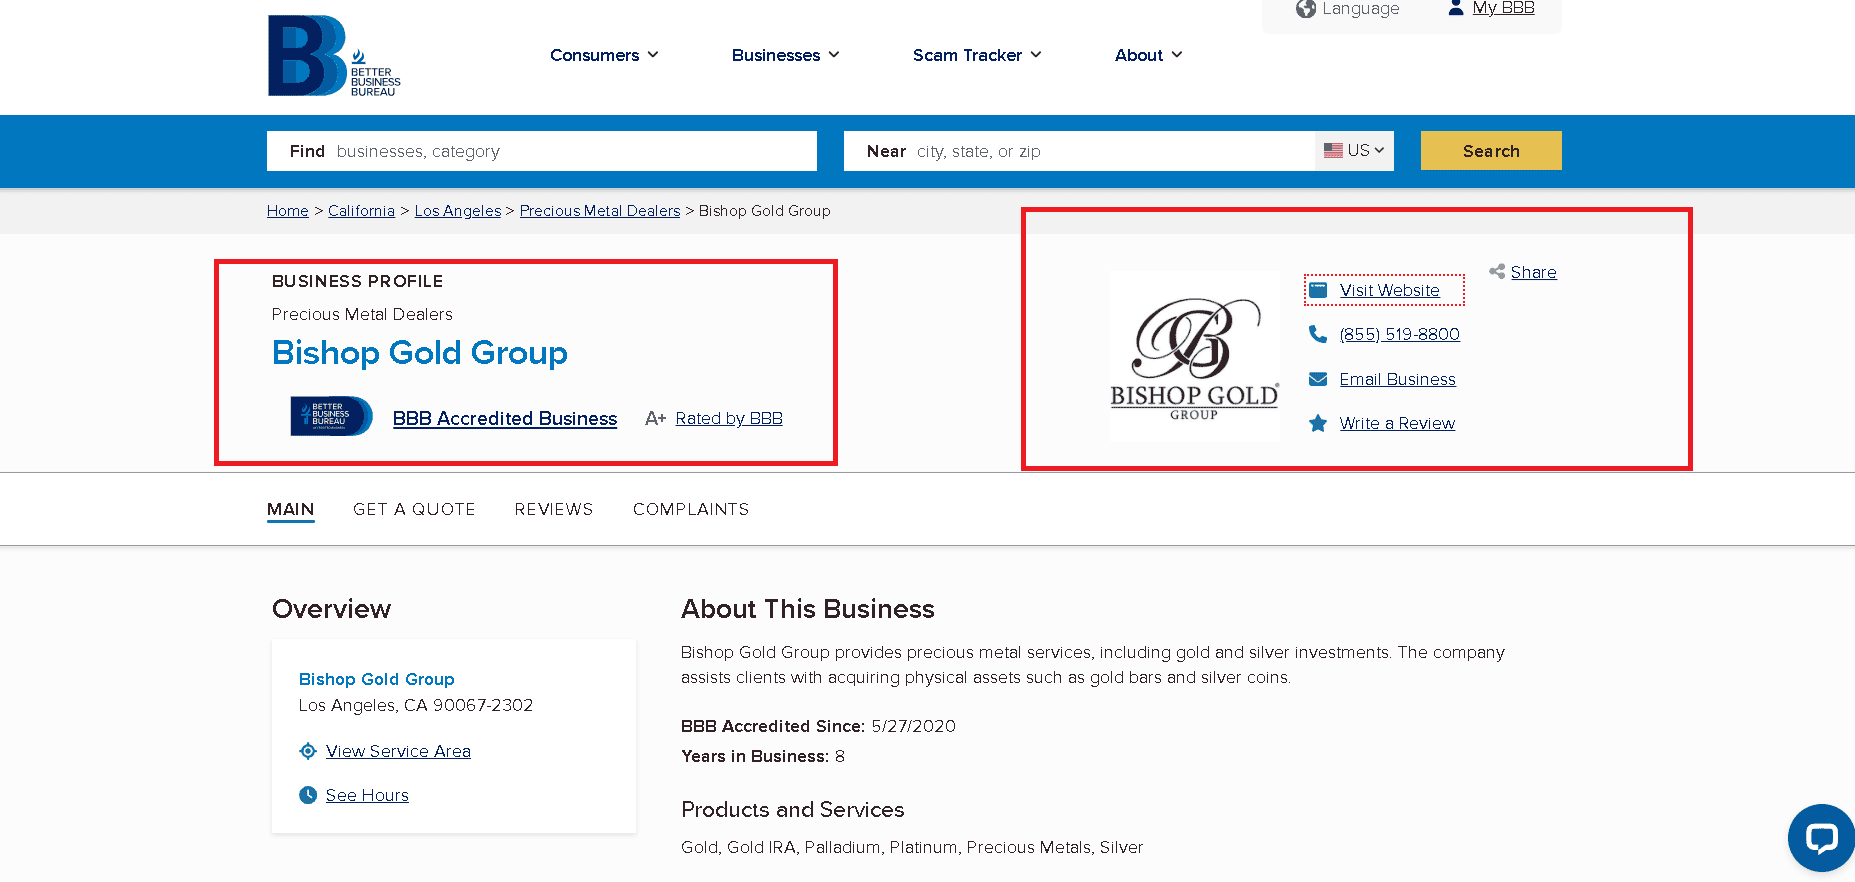
Task: Call (855) 519-8800 link
Action: click(x=1400, y=334)
